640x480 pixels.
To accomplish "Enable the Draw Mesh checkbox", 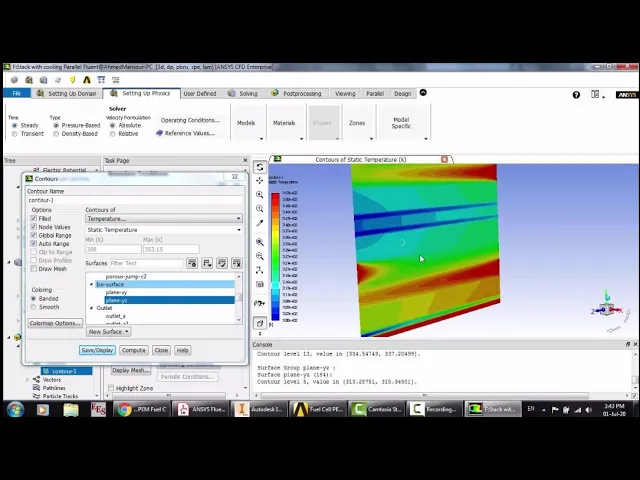I will 34,269.
